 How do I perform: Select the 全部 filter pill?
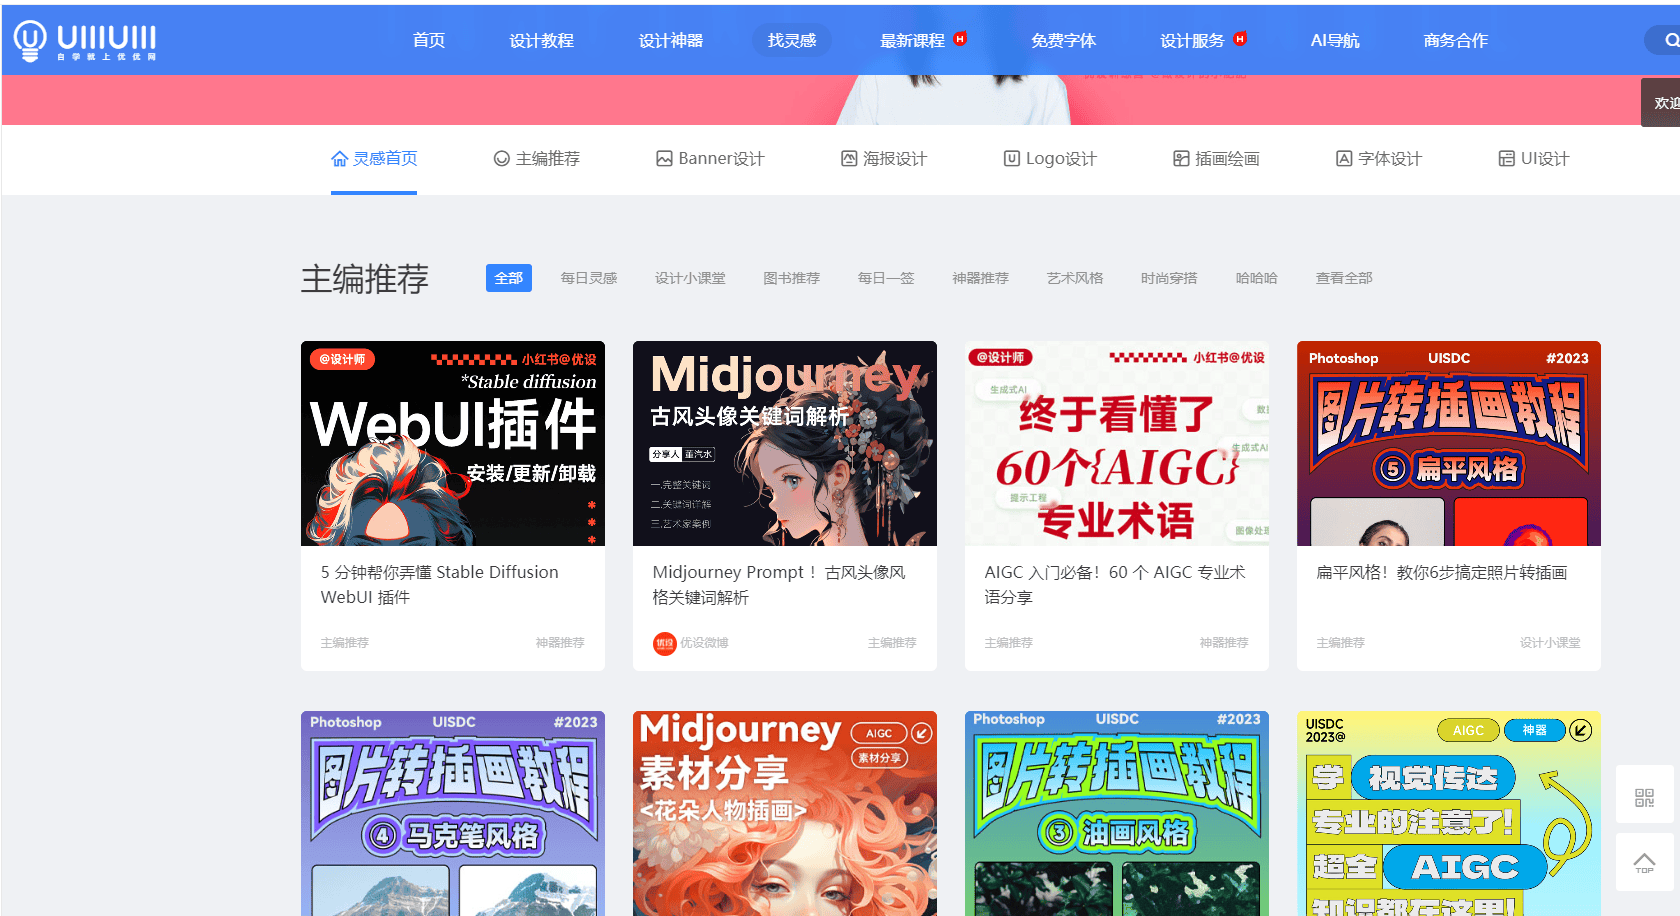508,278
